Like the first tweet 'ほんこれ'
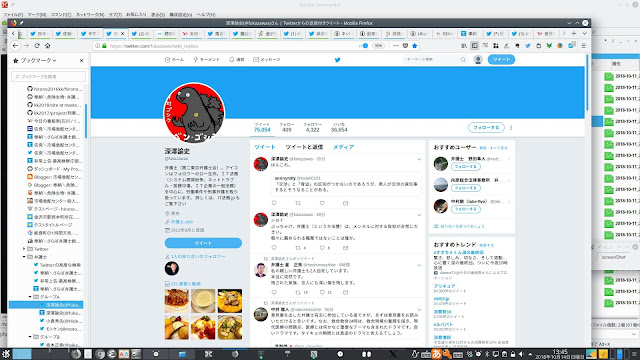Image resolution: width=640 pixels, height=360 pixels. [322, 203]
